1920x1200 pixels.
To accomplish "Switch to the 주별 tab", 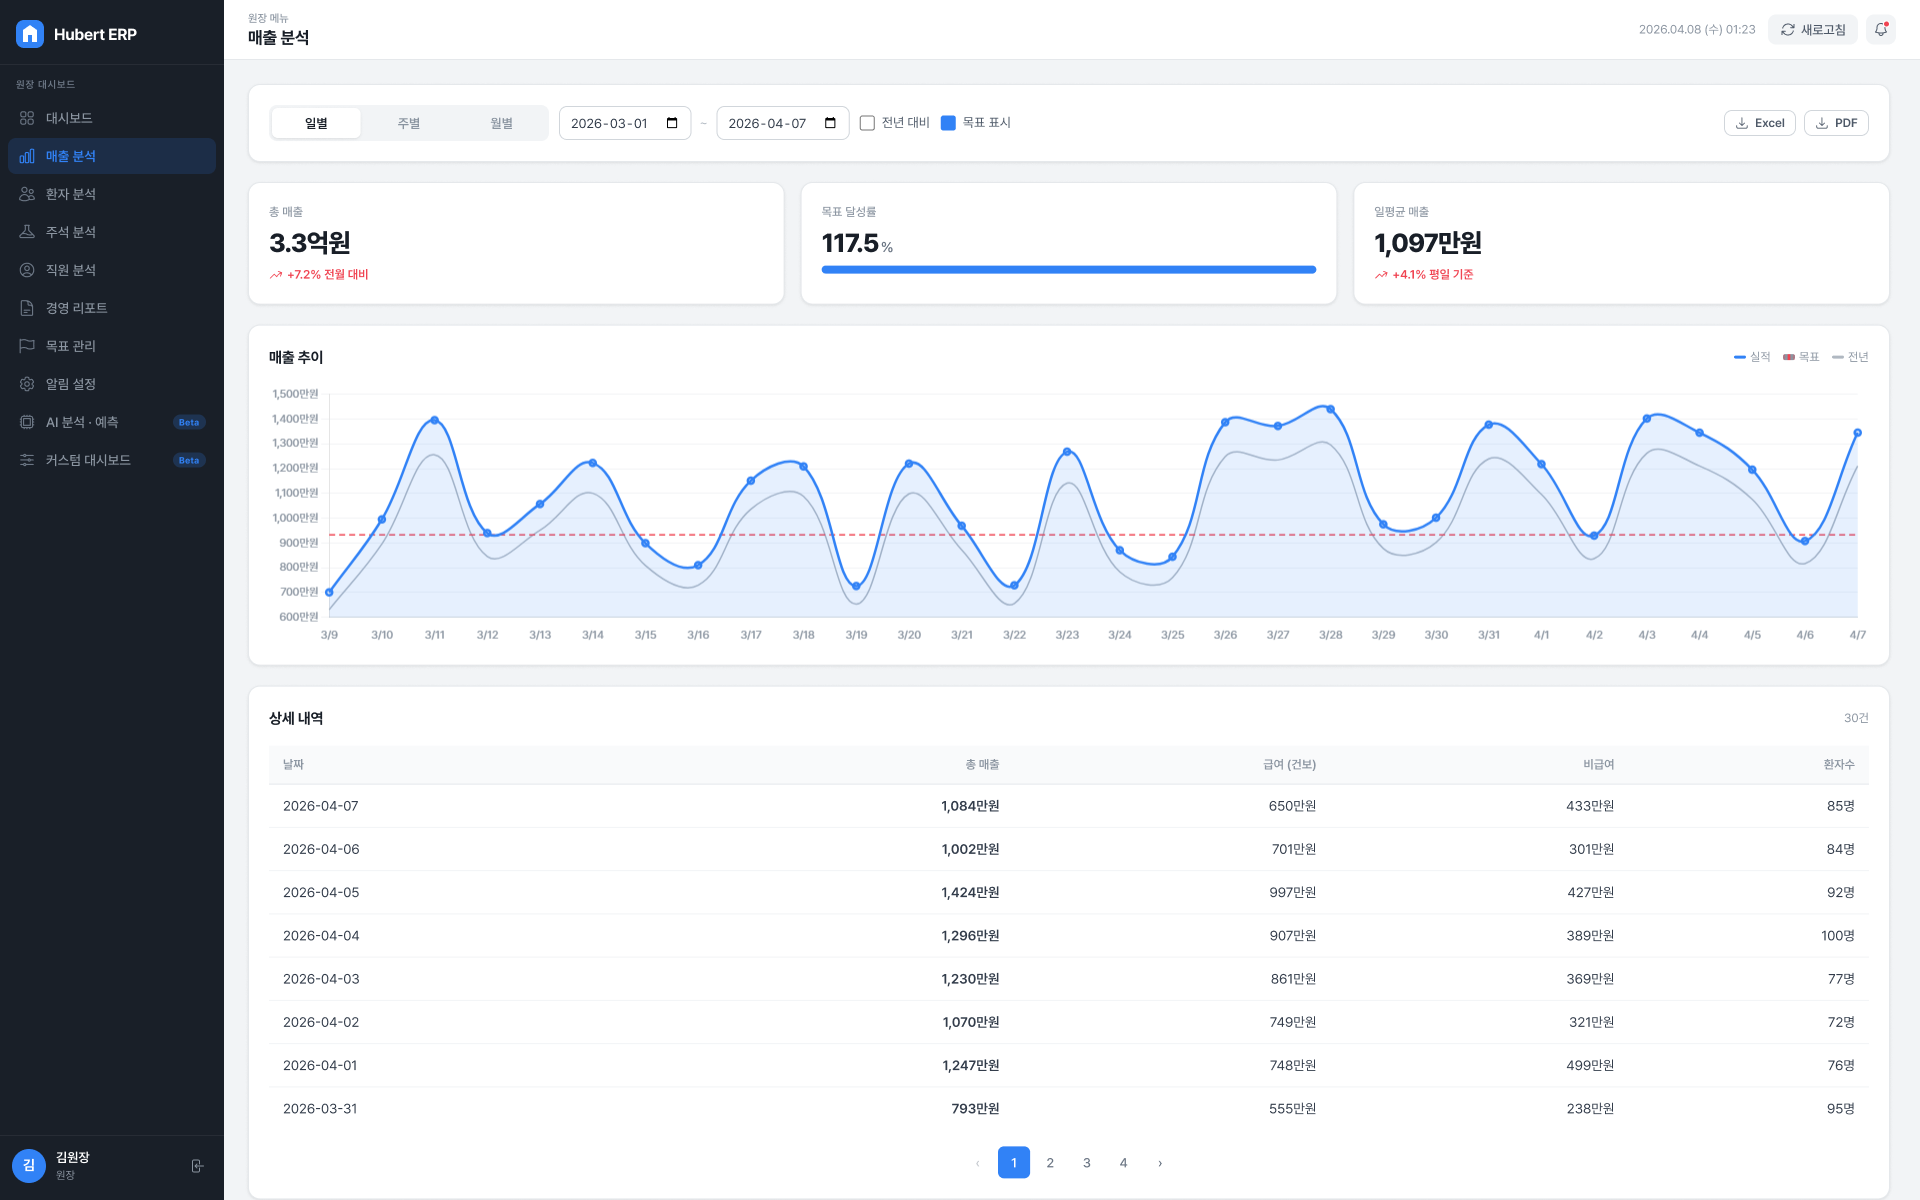I will click(409, 123).
